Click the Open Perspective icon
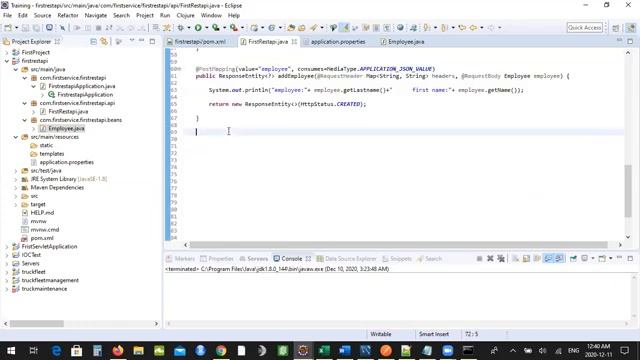 click(616, 28)
